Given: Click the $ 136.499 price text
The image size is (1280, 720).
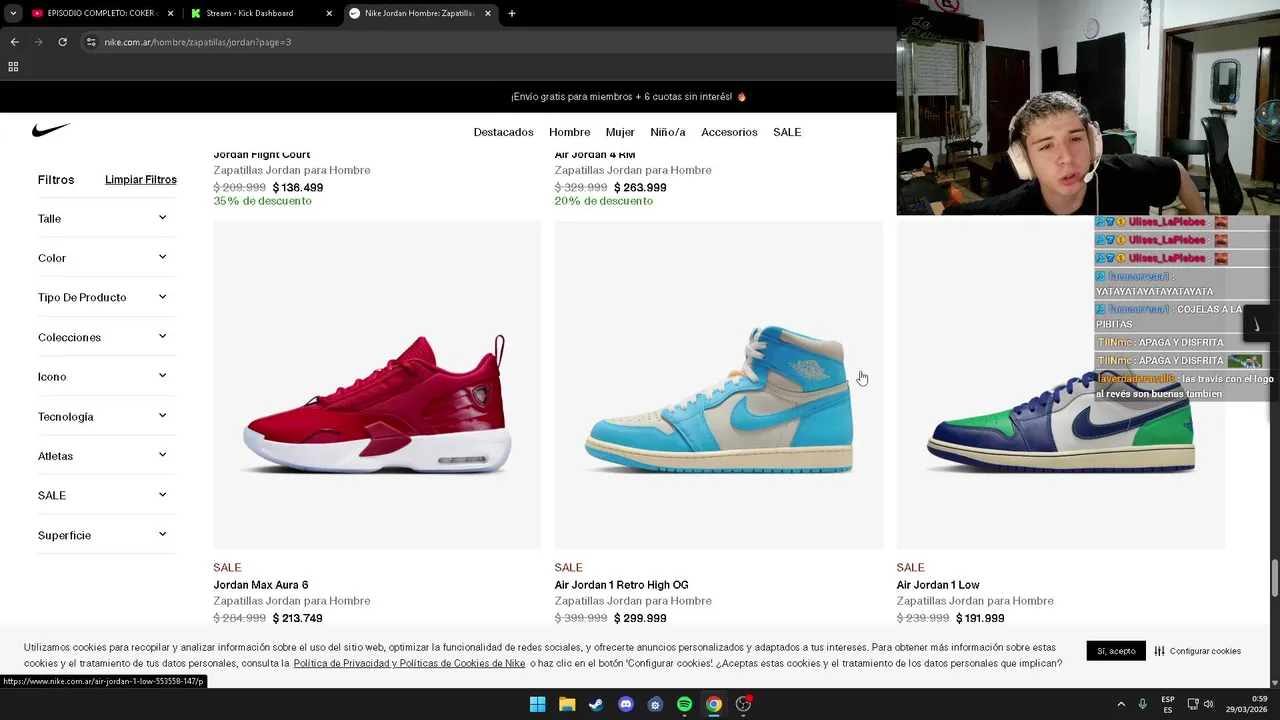Looking at the screenshot, I should 298,187.
